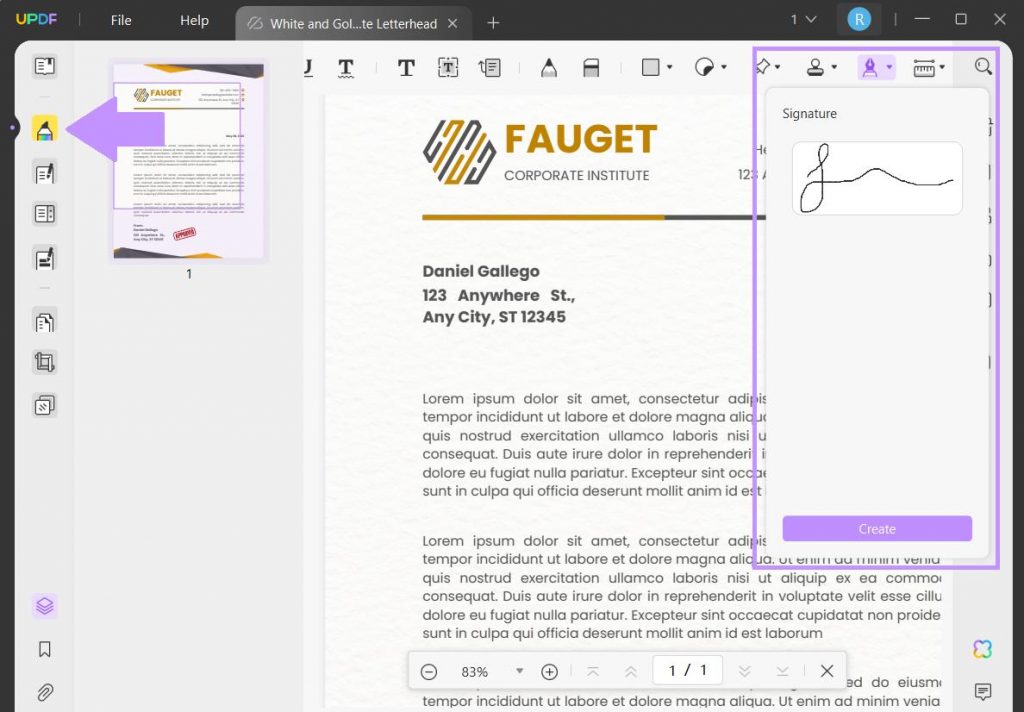The height and width of the screenshot is (712, 1024).
Task: Select the Eraser tool
Action: click(591, 66)
